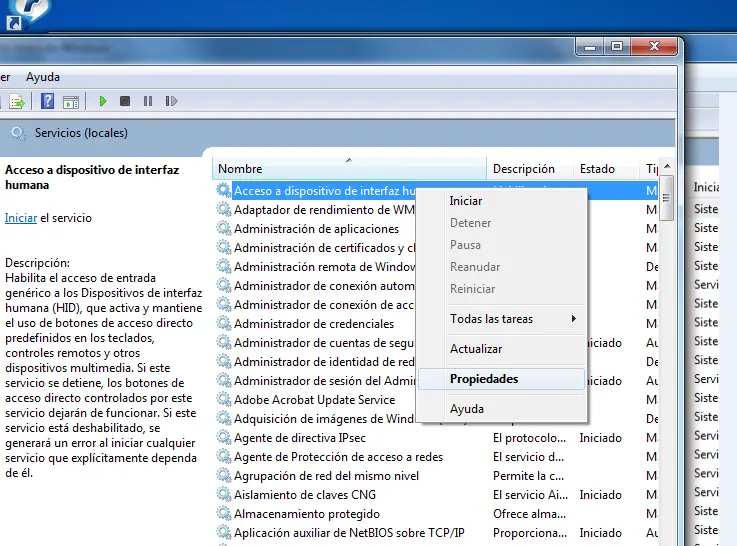Open the Ayuda menu in the menu bar

[x=43, y=77]
